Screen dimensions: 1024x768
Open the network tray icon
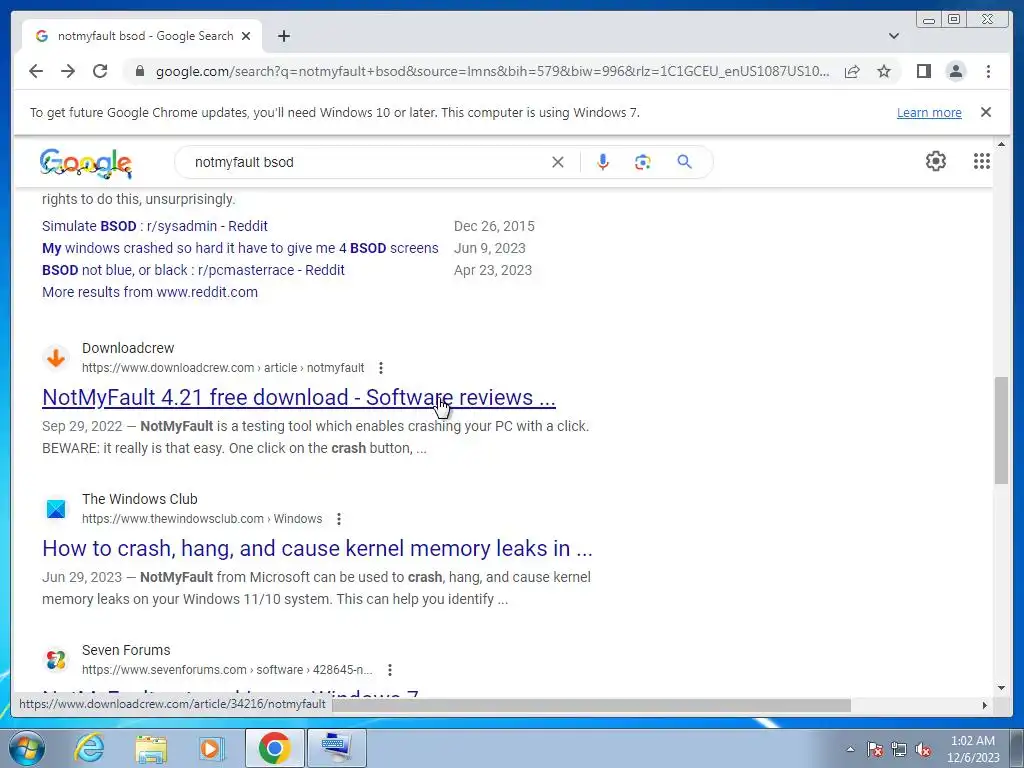(x=899, y=749)
